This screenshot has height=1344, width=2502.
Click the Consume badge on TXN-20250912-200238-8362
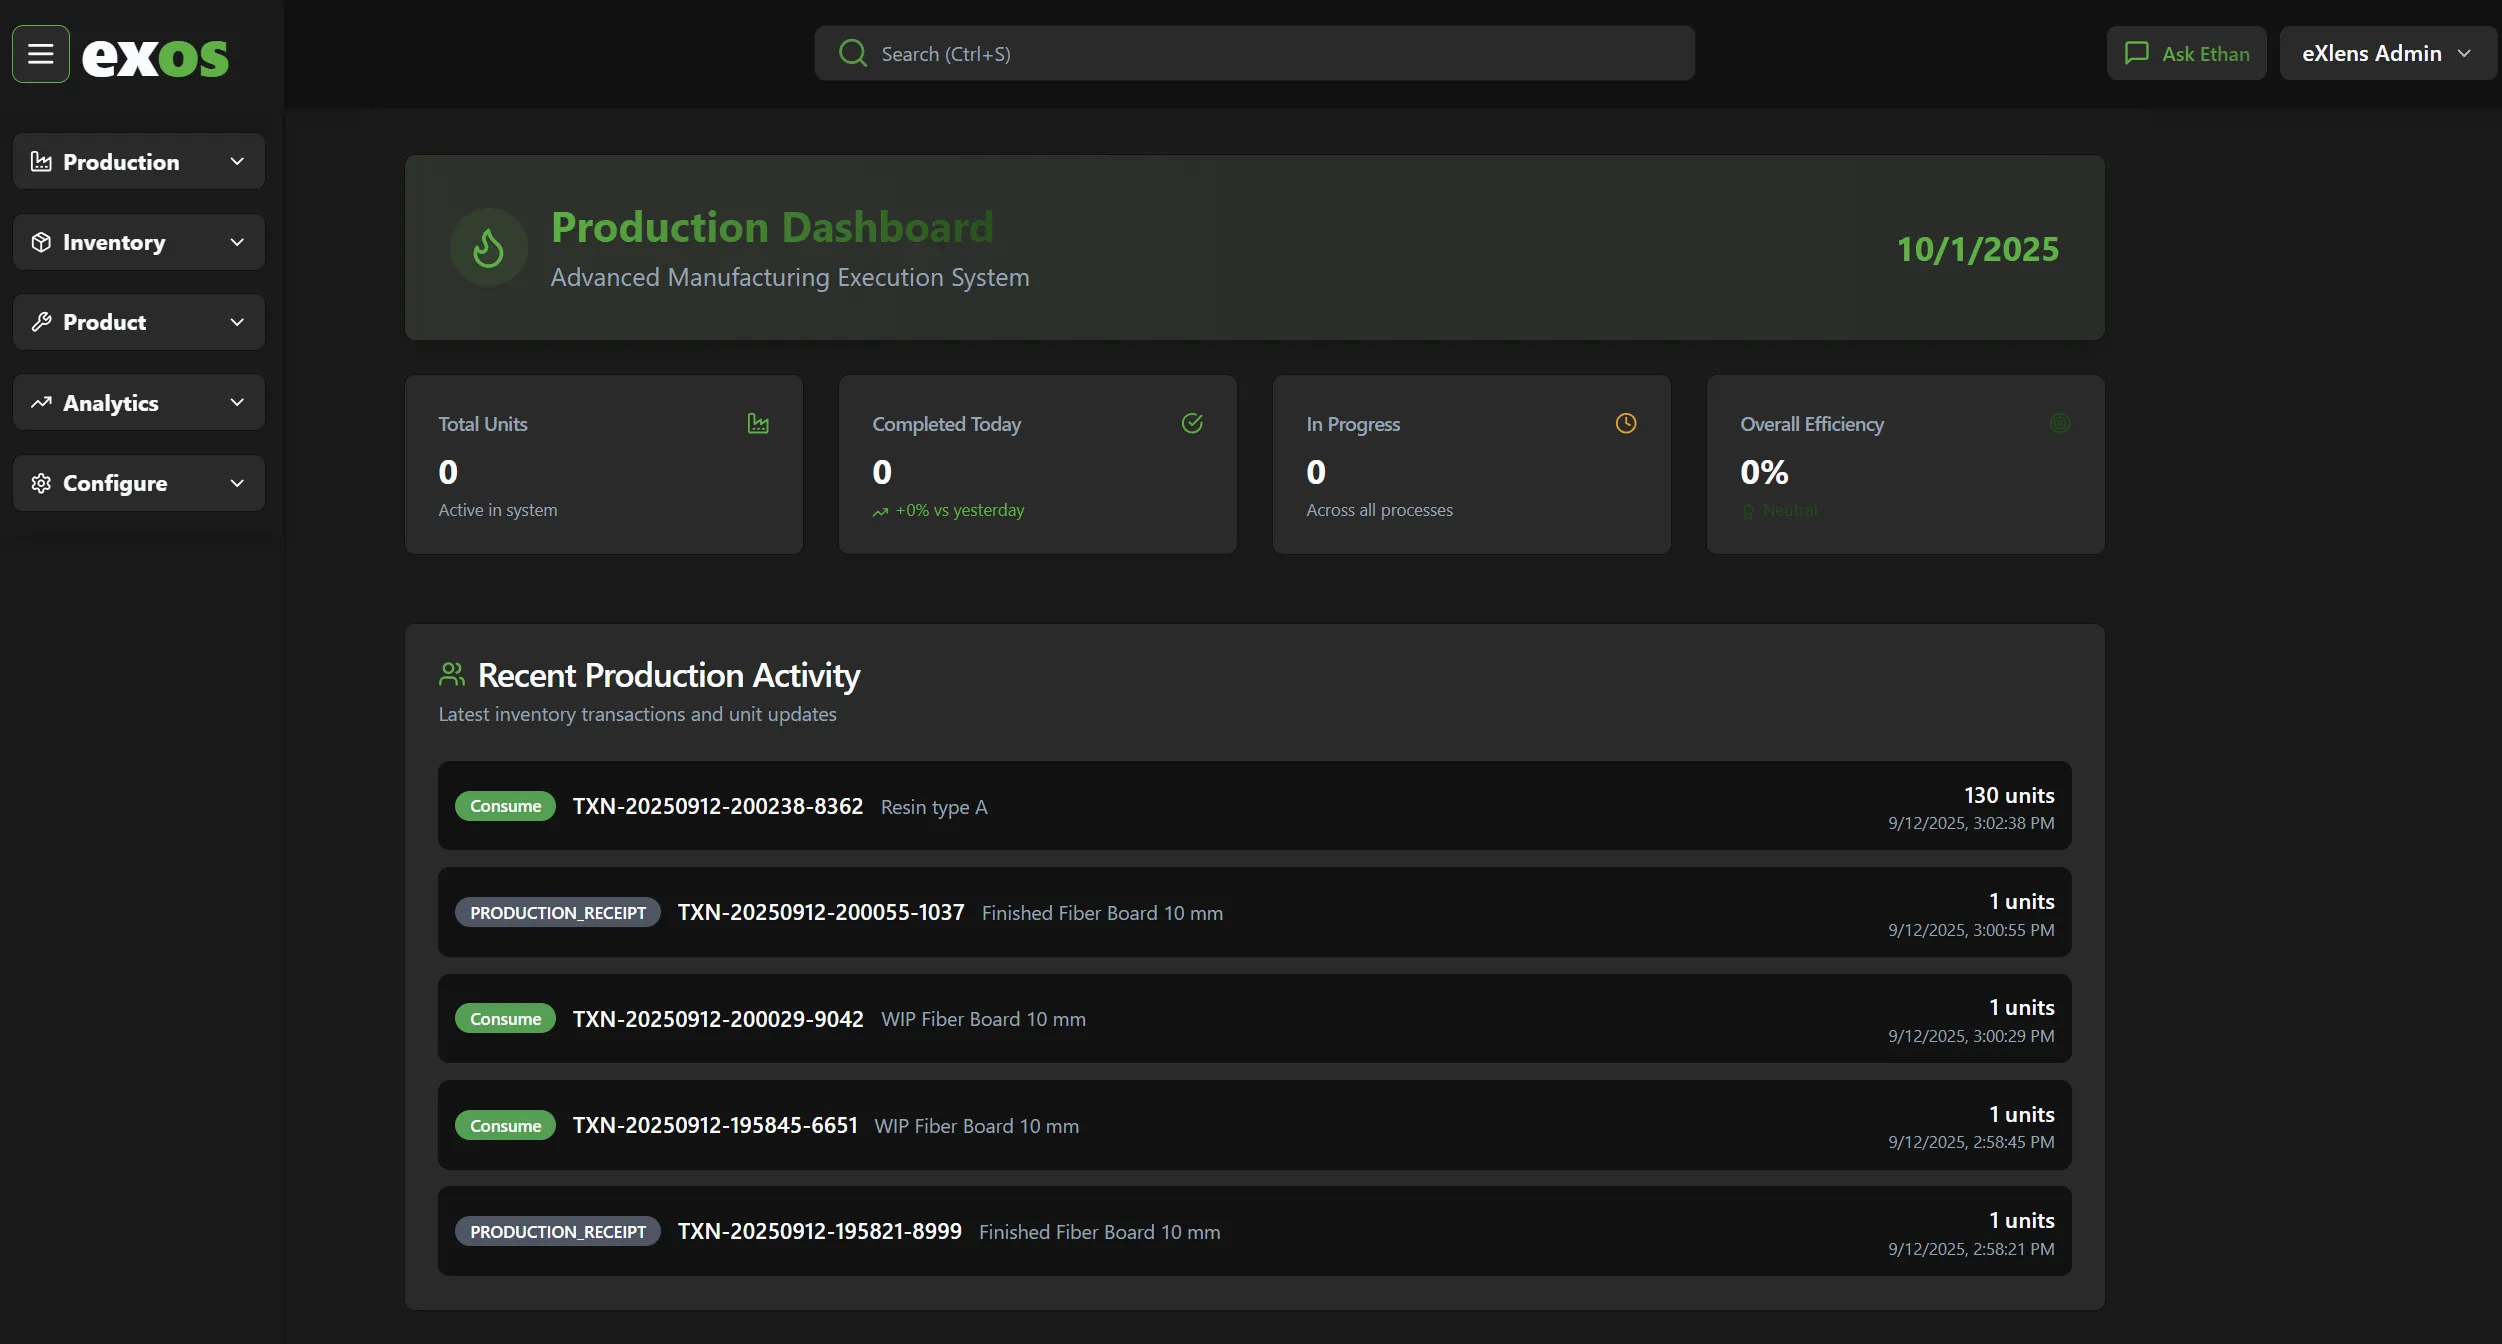(x=505, y=806)
